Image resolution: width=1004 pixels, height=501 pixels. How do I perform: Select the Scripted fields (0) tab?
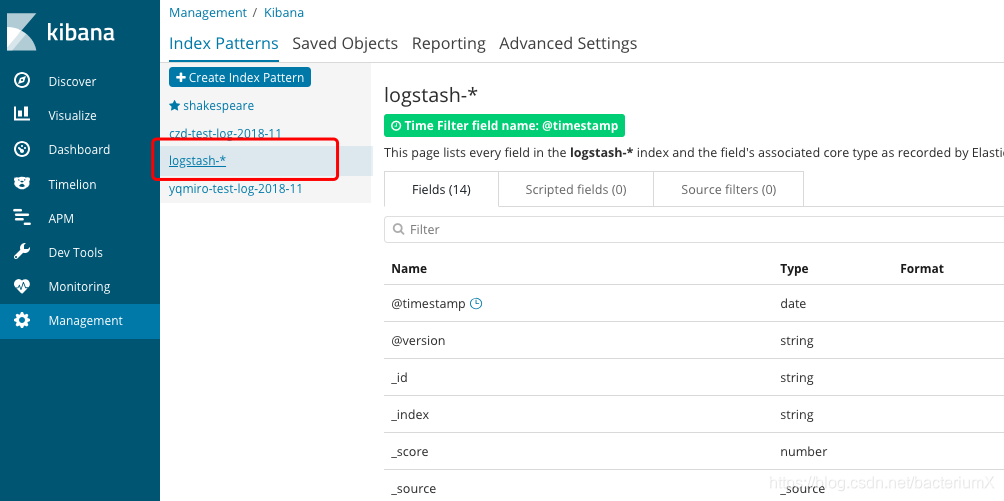pyautogui.click(x=576, y=190)
